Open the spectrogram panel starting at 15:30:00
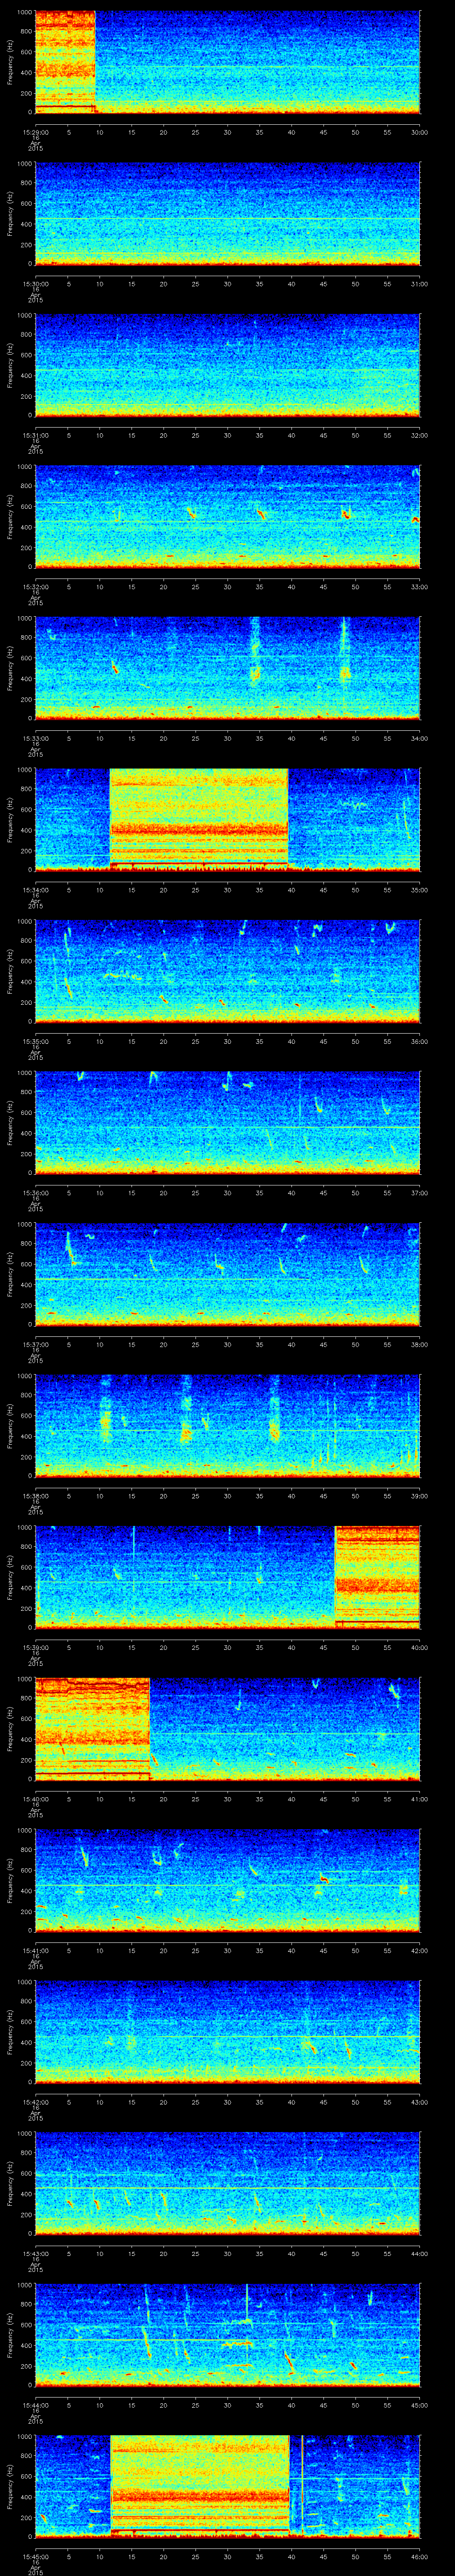The image size is (455, 2576). (227, 214)
